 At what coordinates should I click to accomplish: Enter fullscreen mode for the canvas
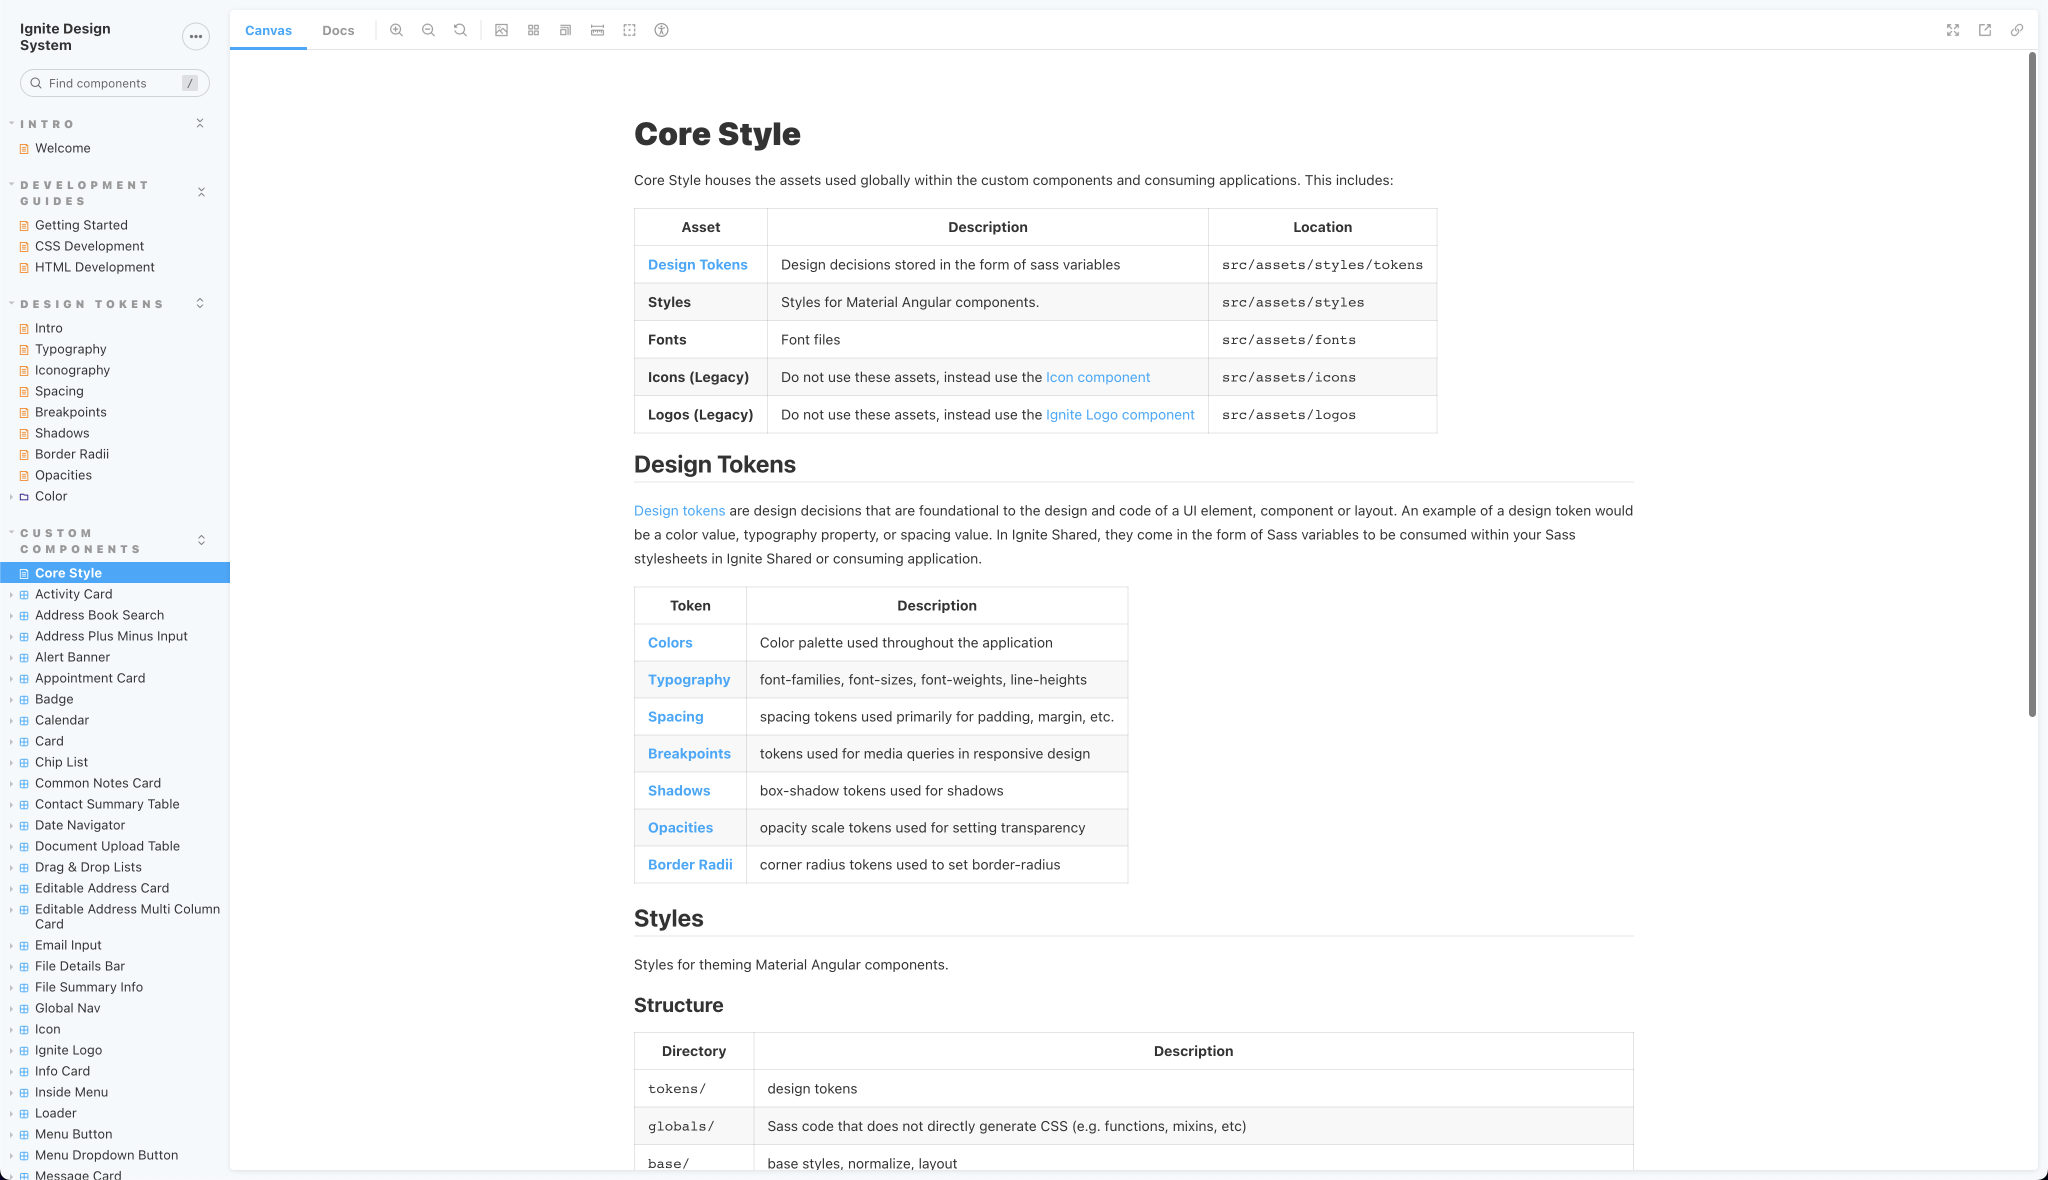(1952, 30)
